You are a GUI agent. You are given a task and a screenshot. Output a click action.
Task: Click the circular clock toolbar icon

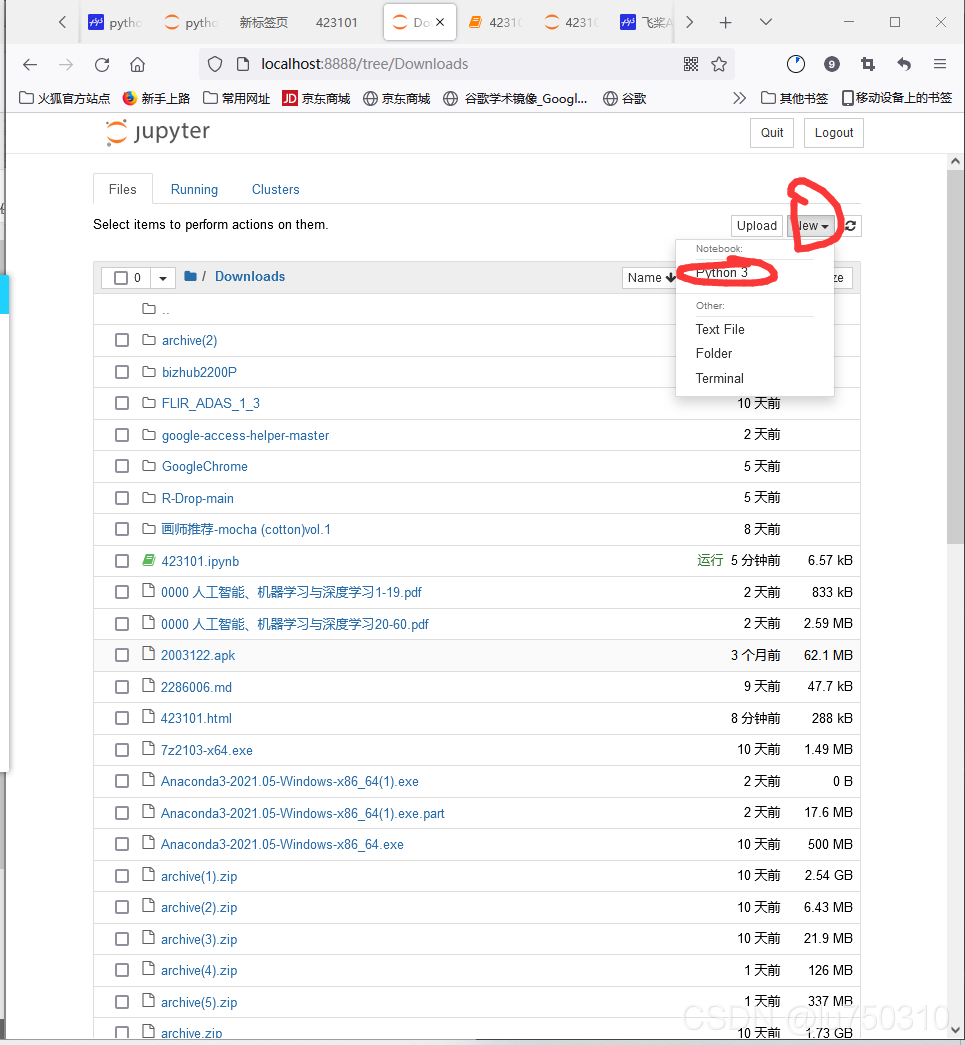point(796,64)
